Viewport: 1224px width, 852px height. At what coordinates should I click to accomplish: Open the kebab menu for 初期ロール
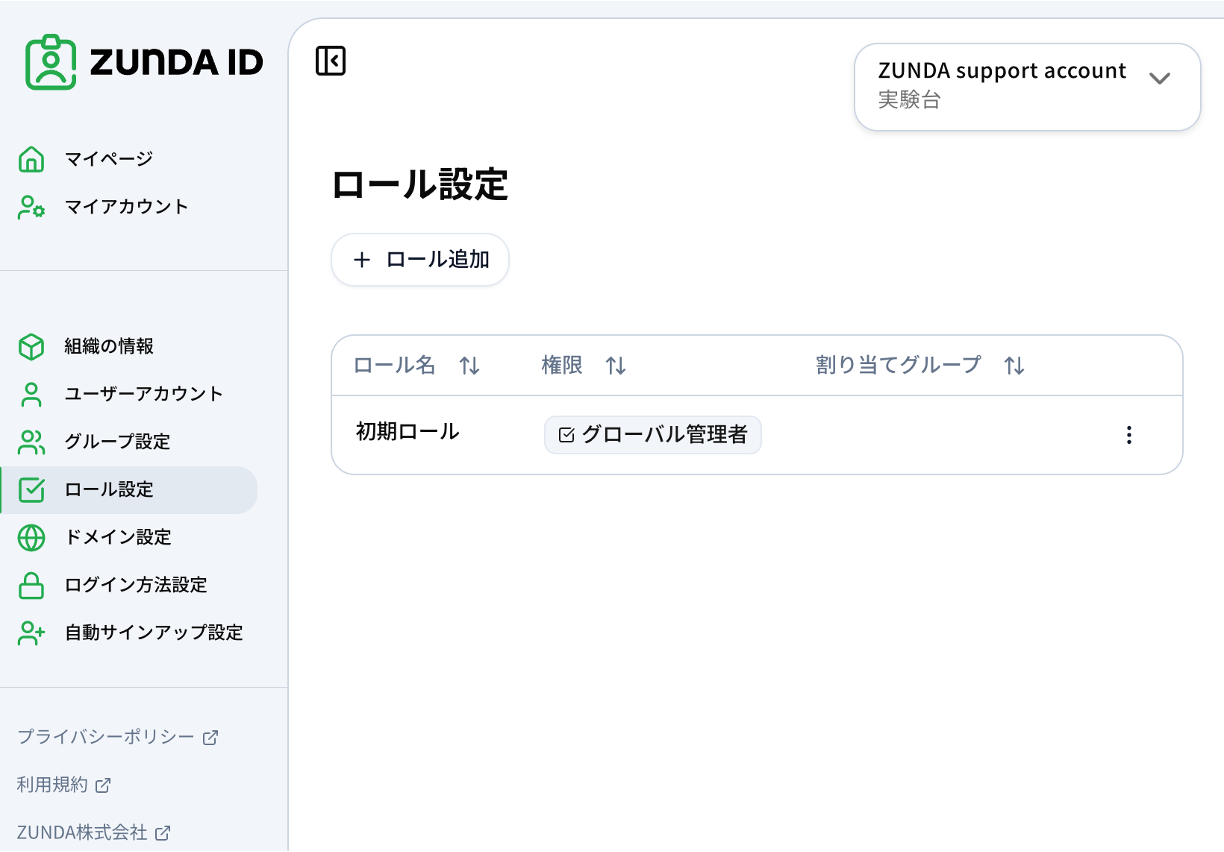click(1129, 434)
